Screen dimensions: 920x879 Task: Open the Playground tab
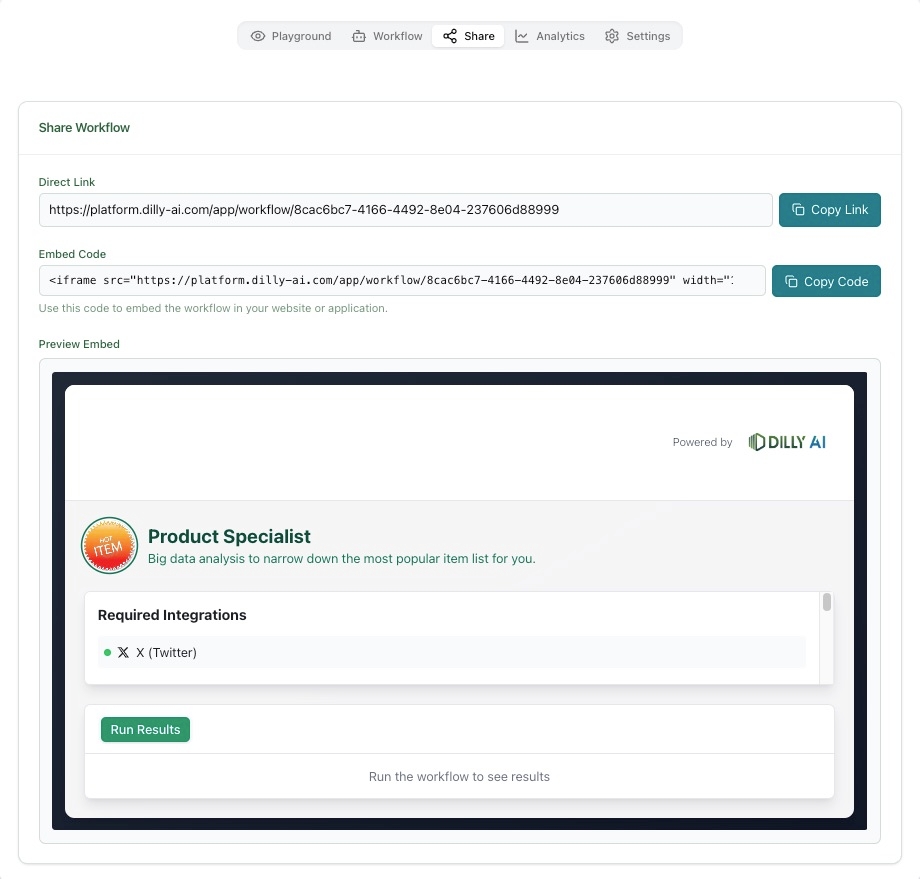click(x=291, y=36)
